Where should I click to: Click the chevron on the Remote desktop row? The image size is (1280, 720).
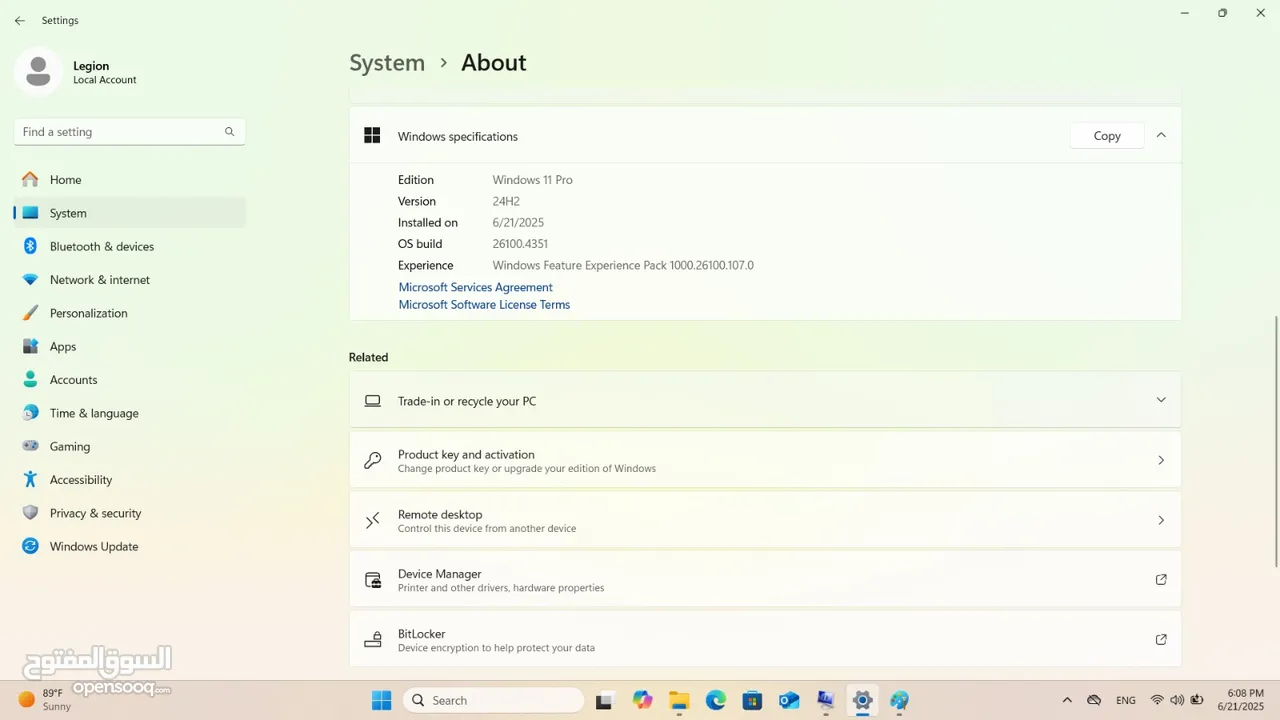click(1161, 520)
